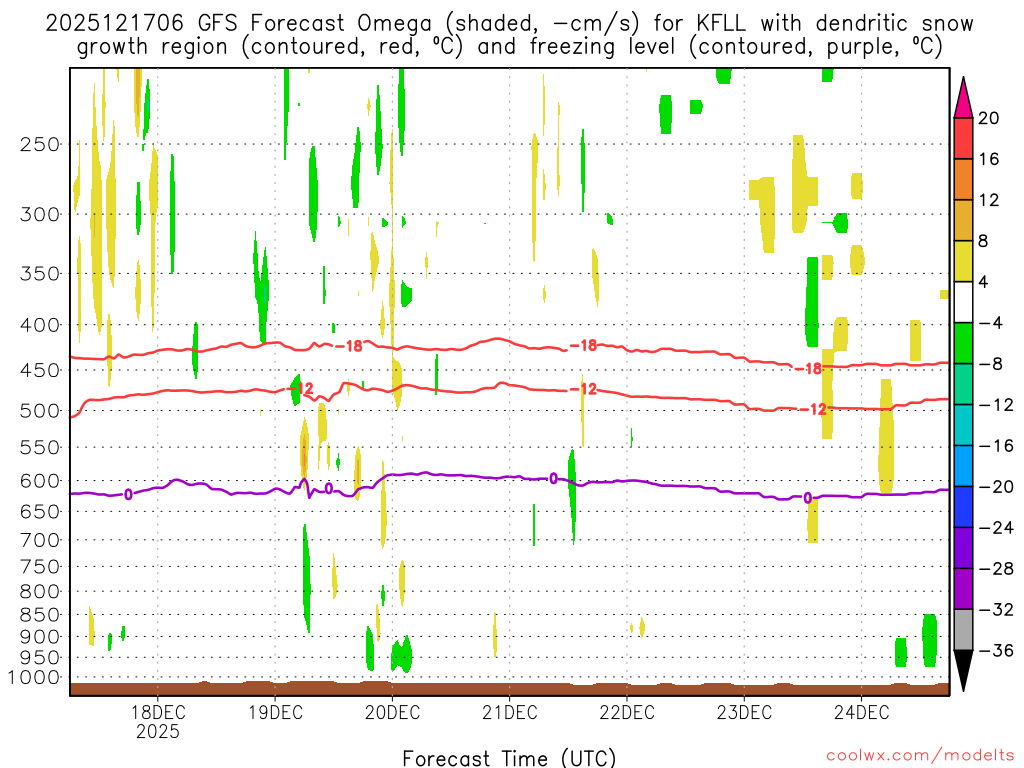The height and width of the screenshot is (768, 1024).
Task: Click the purple 0 label near 23DEC
Action: [x=808, y=498]
